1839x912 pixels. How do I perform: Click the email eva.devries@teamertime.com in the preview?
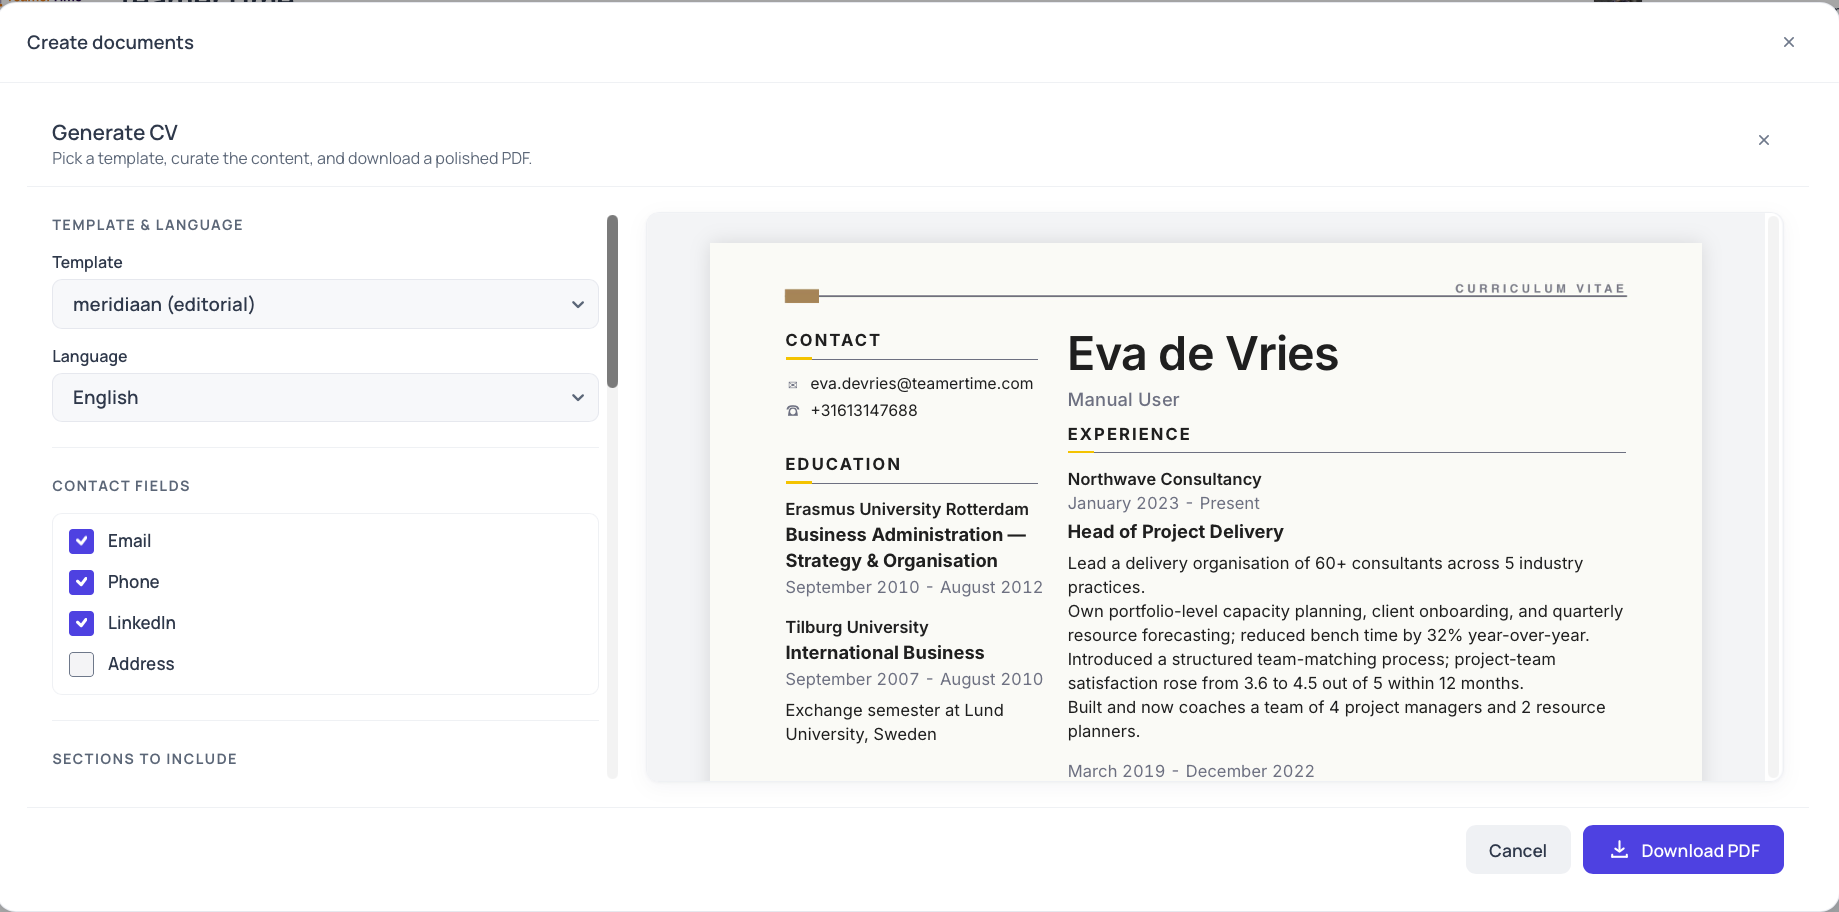(x=921, y=384)
